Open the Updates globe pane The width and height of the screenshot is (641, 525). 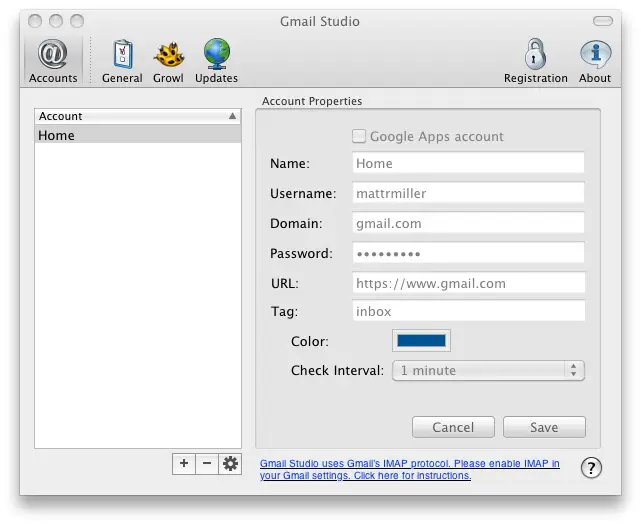pos(216,61)
